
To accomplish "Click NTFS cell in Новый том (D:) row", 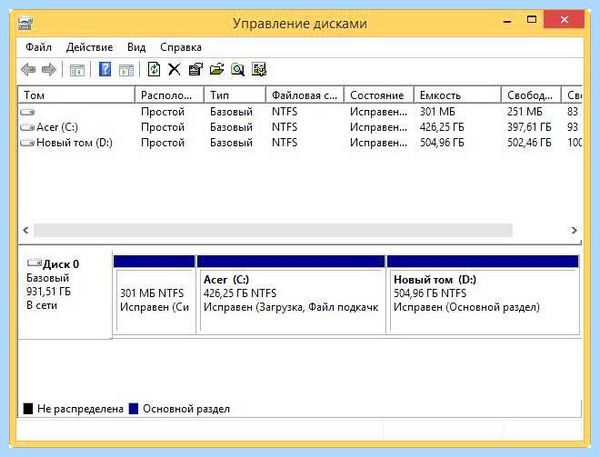I will [284, 143].
